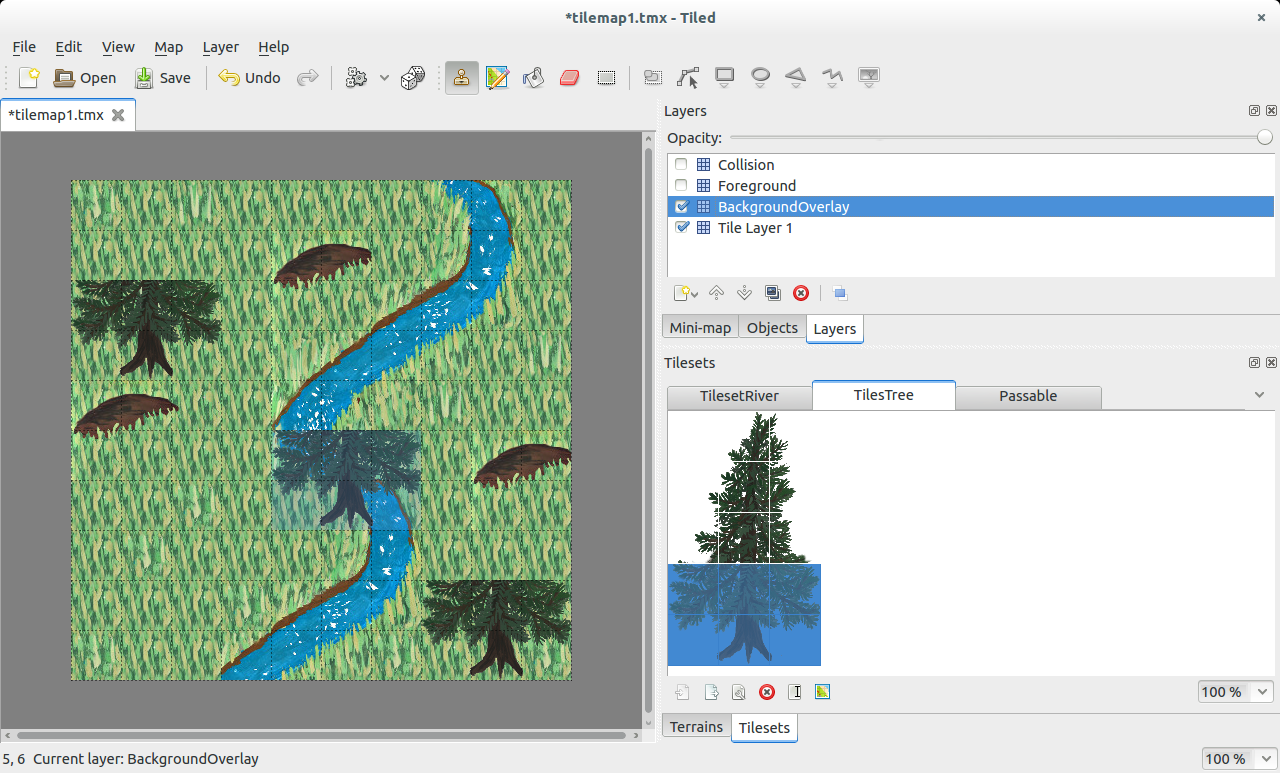
Task: Remove the selected layer with red X
Action: pyautogui.click(x=801, y=293)
